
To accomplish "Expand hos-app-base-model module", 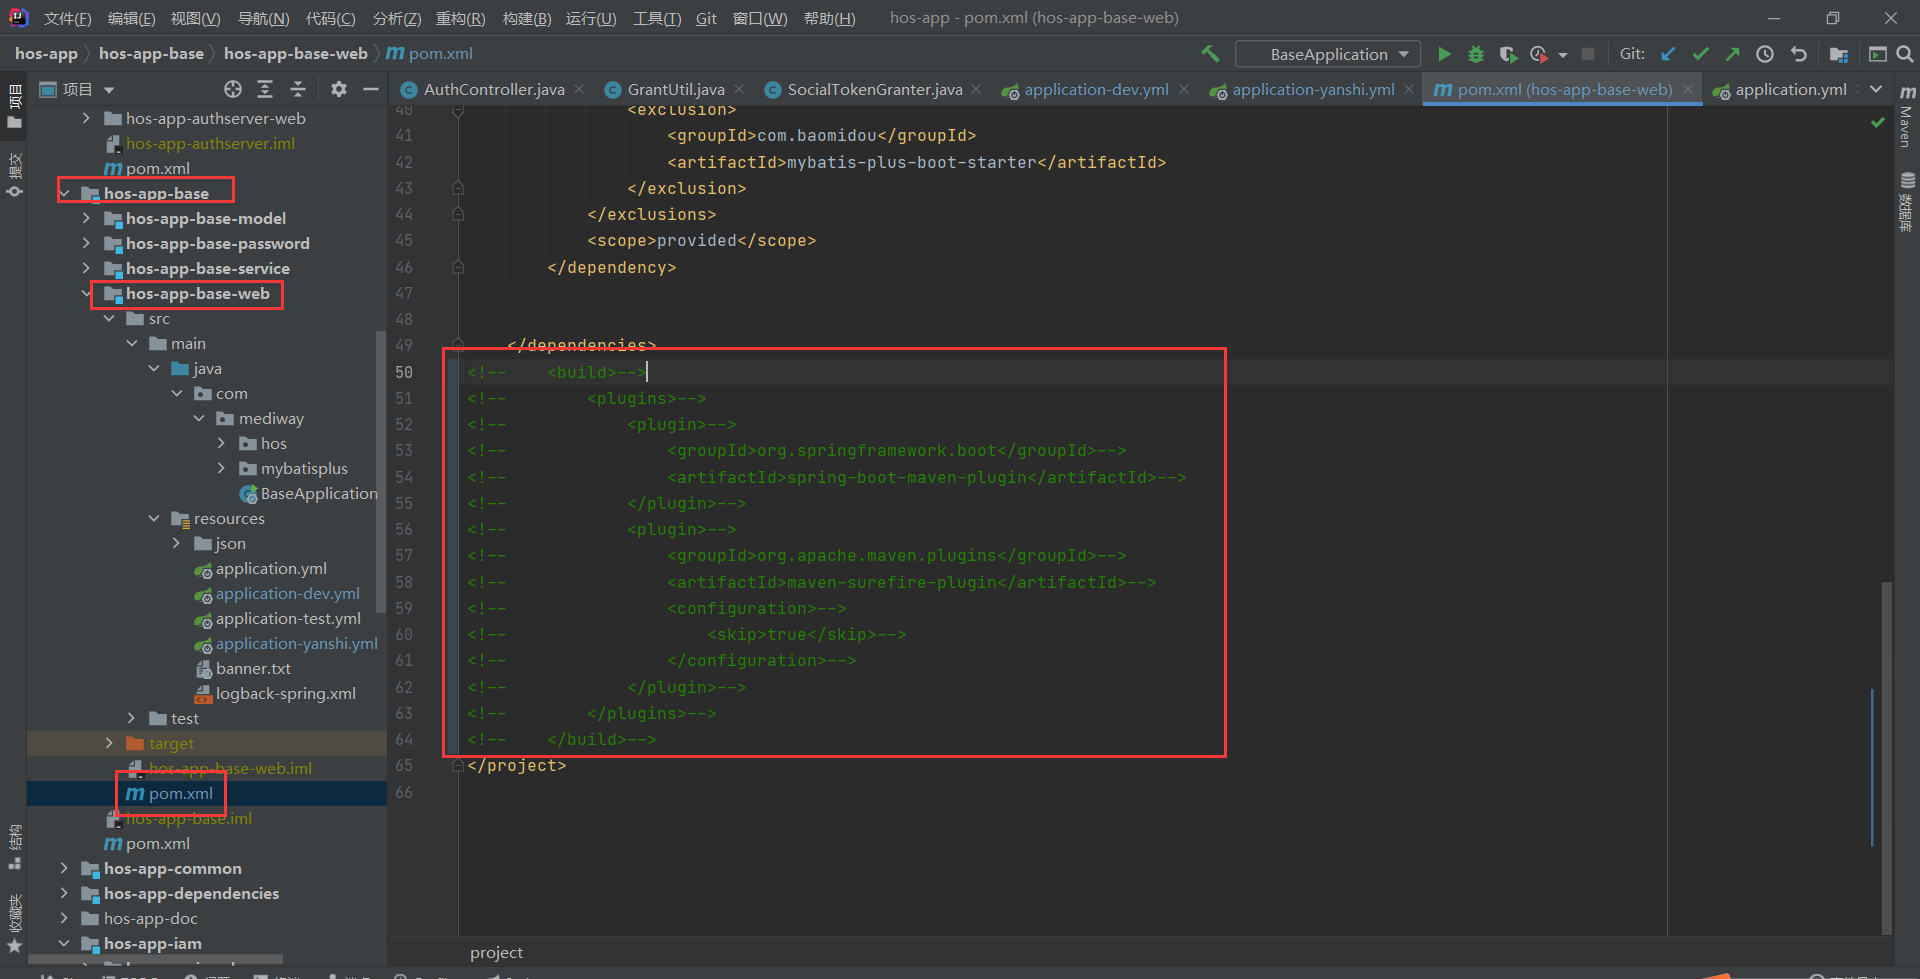I will [x=86, y=218].
